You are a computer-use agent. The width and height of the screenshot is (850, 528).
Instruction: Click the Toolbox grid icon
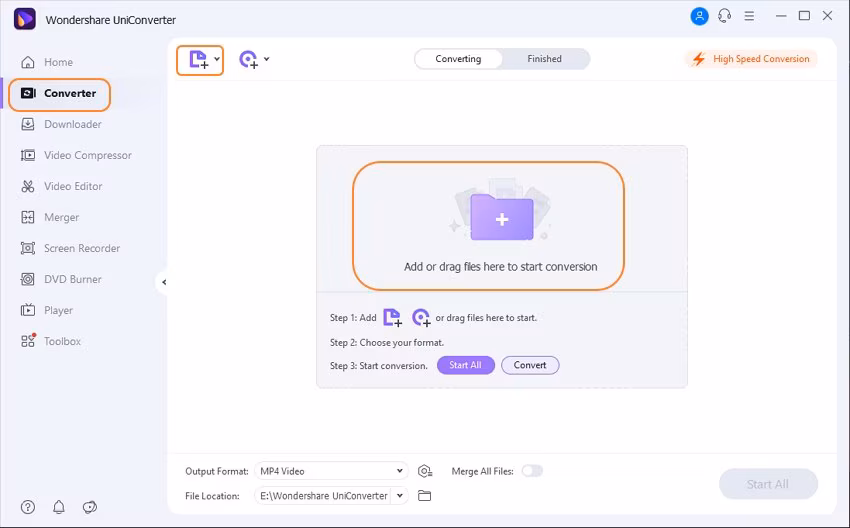coord(28,341)
